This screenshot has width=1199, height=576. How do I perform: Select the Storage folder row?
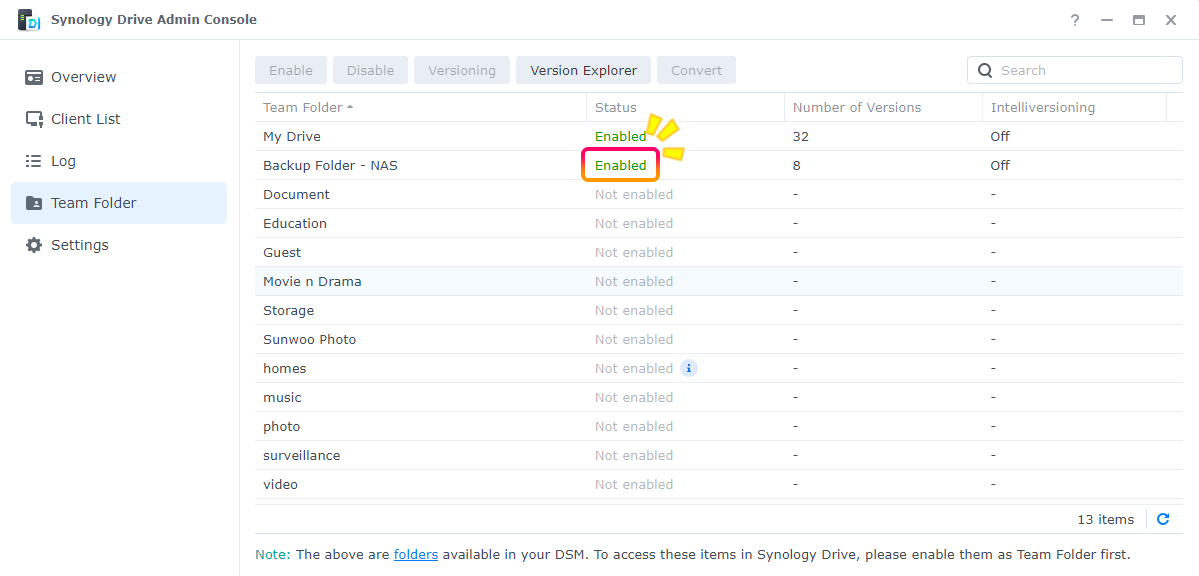[x=719, y=311]
